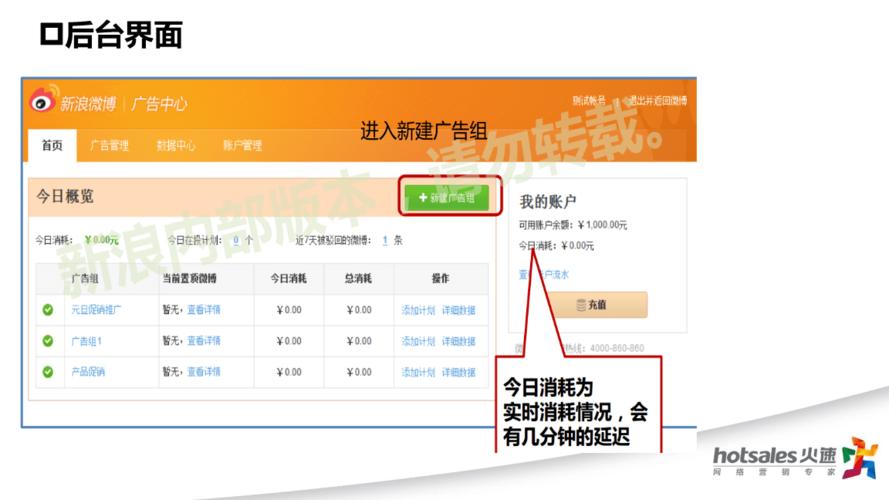
Task: Click green status check for 广告组1
Action: click(x=48, y=341)
